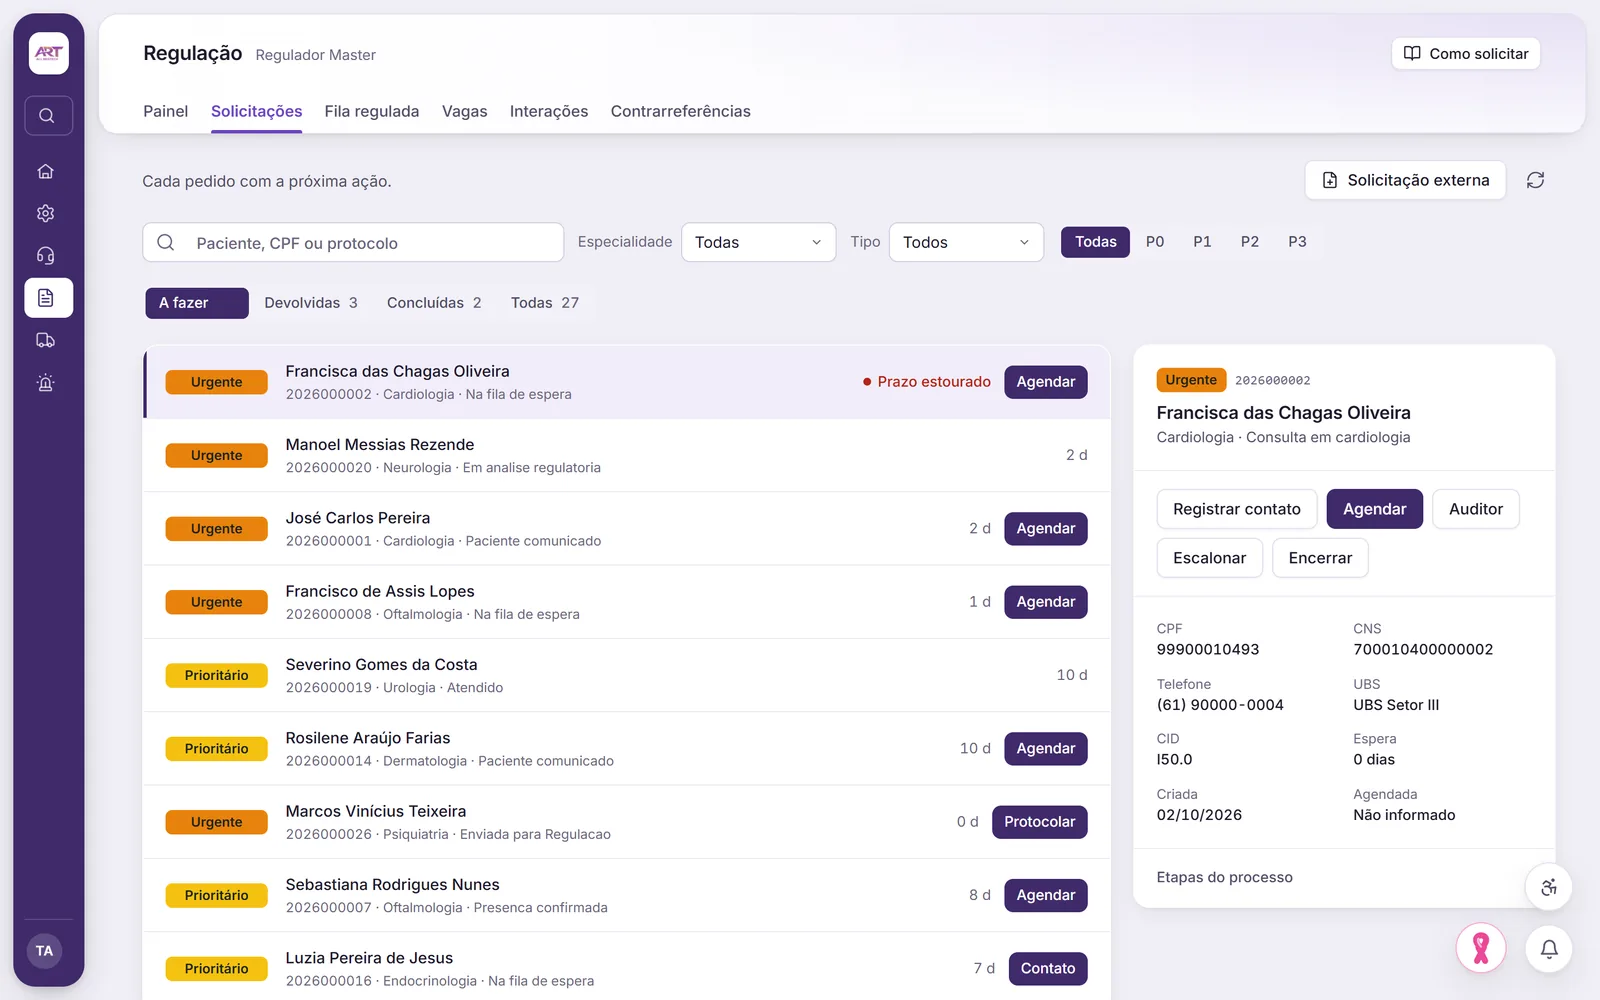Open the sidebar search icon
Screen dimensions: 1600x1000
point(48,116)
